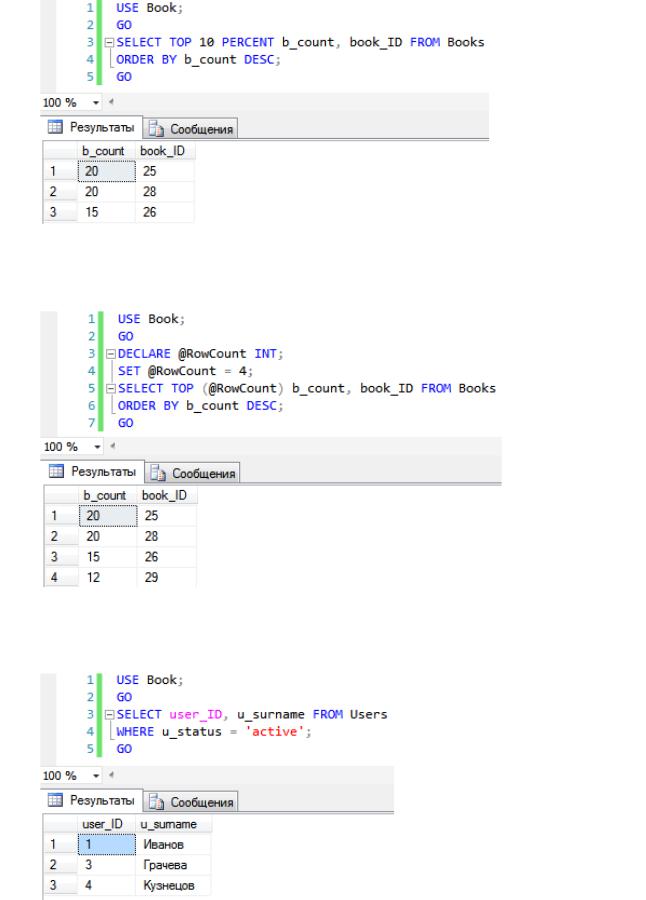The image size is (646, 900).
Task: Select surname cell Иванов
Action: 173,844
